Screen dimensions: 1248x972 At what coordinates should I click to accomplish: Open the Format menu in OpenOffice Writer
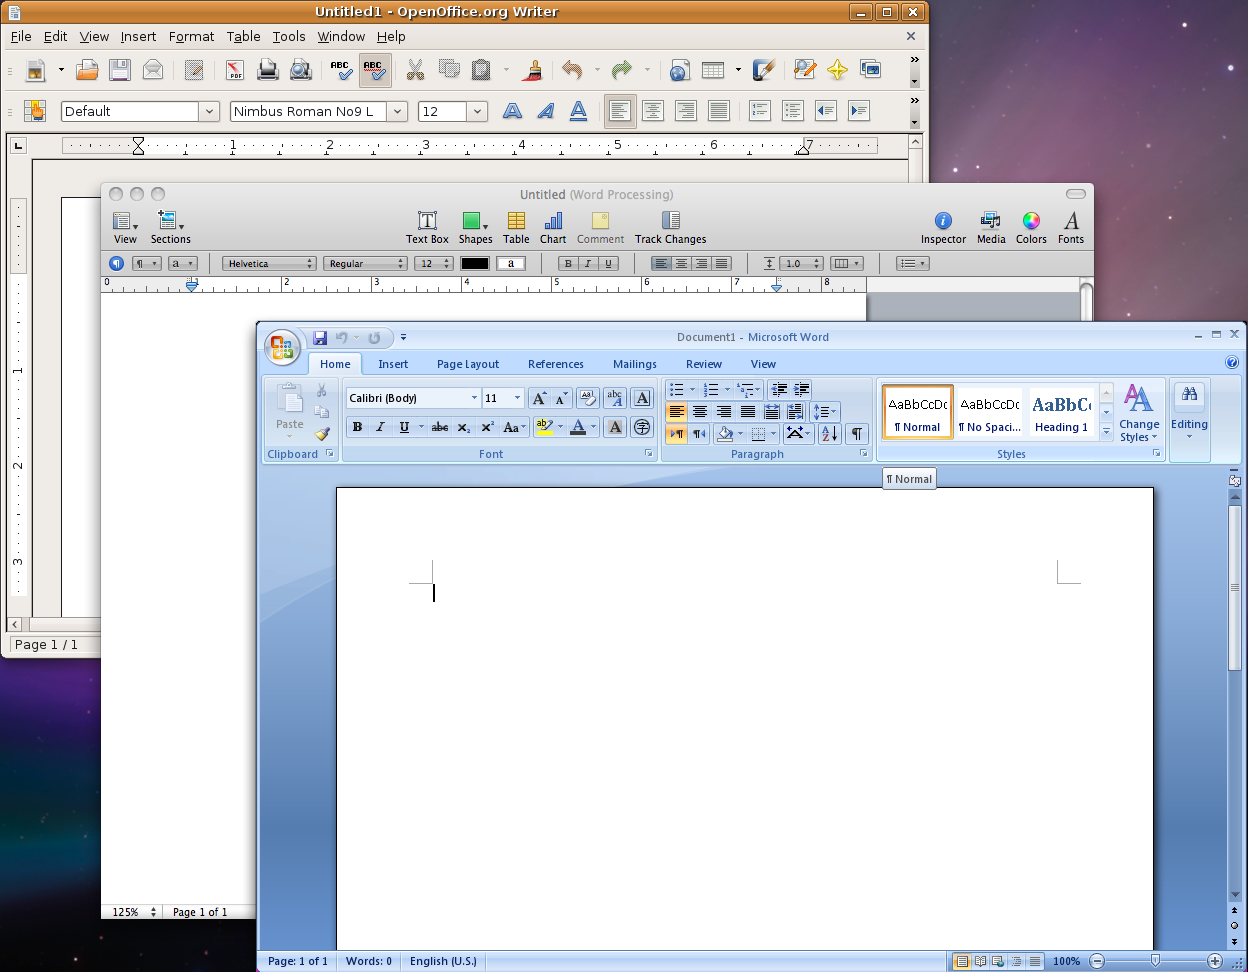click(x=191, y=36)
